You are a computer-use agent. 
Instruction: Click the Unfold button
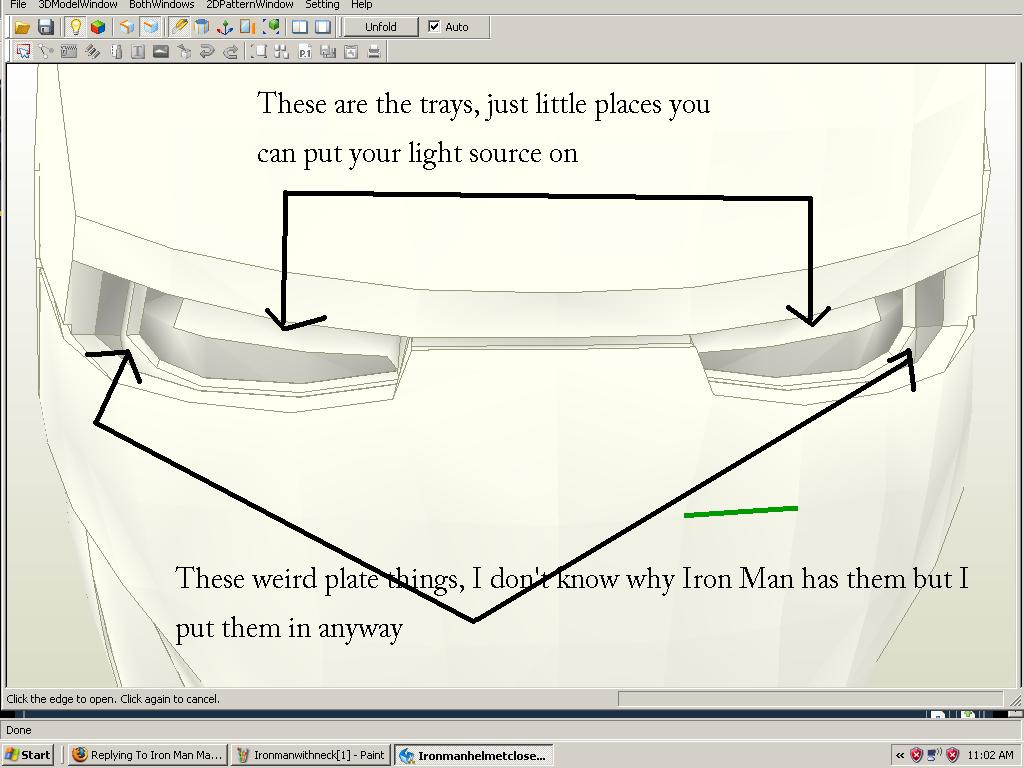[x=381, y=27]
